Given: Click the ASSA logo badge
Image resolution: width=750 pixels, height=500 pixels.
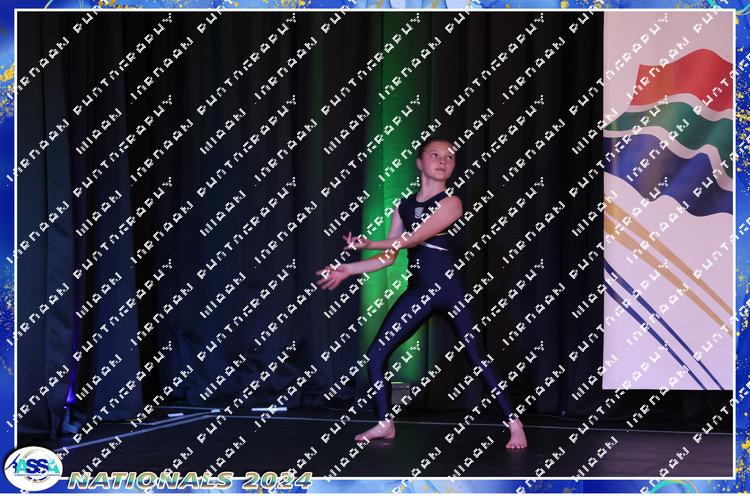Looking at the screenshot, I should [x=33, y=469].
